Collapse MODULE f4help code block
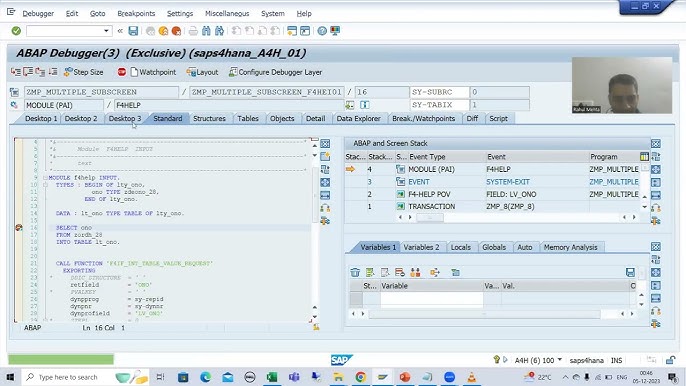Screen dimensions: 686x386 45,178
